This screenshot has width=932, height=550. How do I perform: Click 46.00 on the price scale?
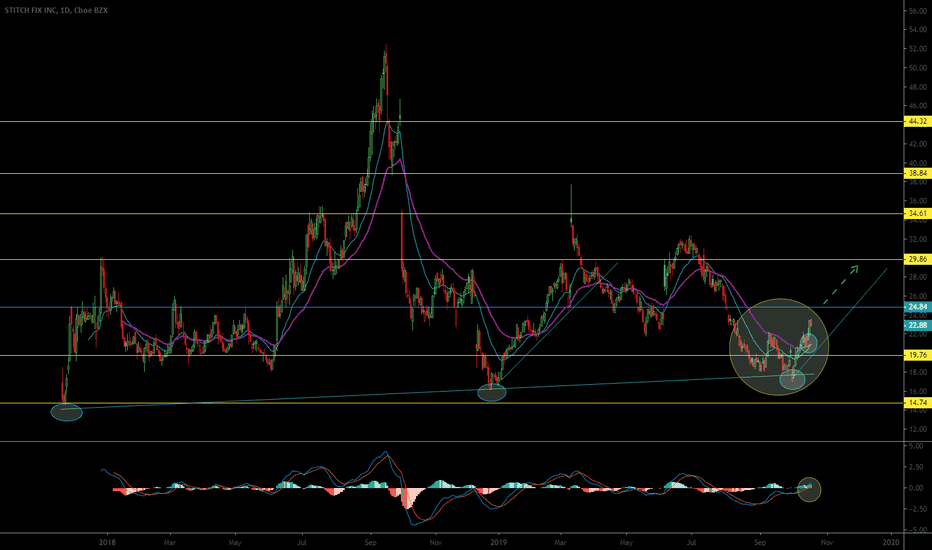917,106
